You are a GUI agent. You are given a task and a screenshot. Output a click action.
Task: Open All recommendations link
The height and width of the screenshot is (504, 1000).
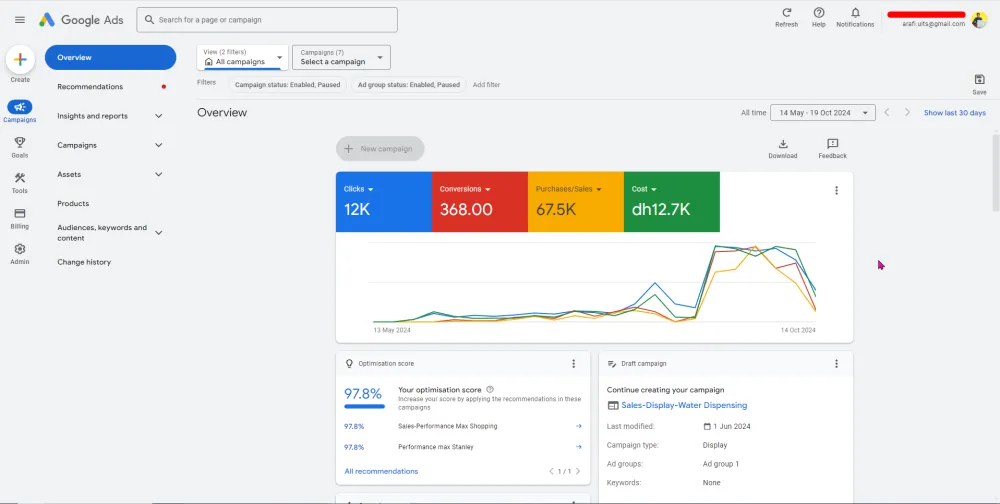pos(381,471)
